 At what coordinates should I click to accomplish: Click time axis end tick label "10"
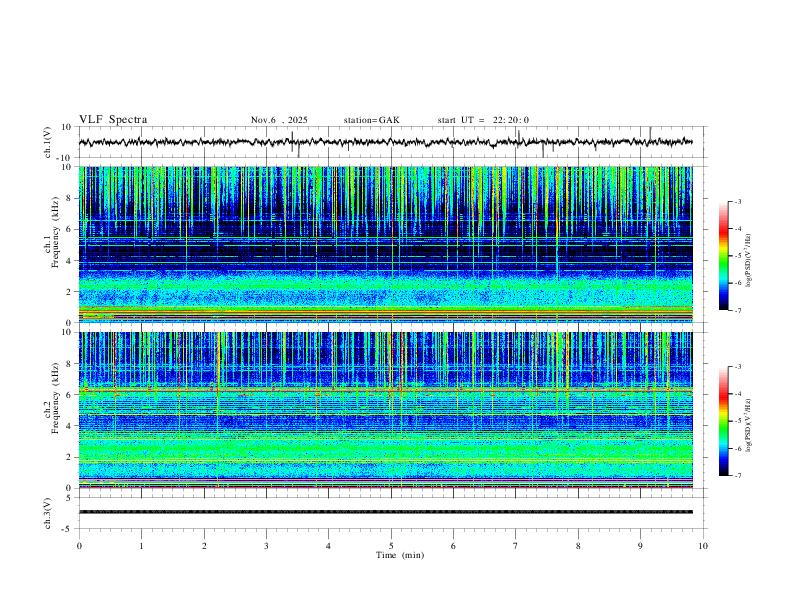703,546
